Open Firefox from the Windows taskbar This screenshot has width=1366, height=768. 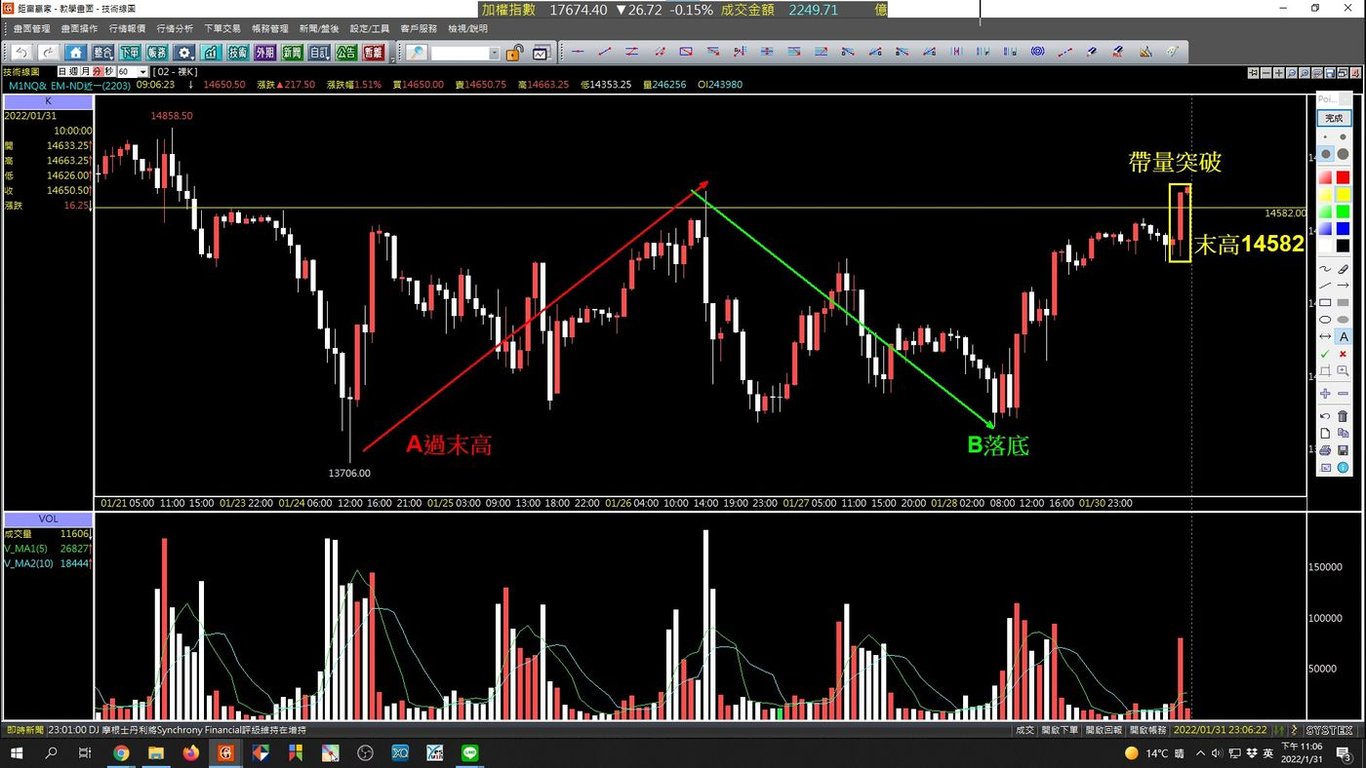(x=191, y=753)
